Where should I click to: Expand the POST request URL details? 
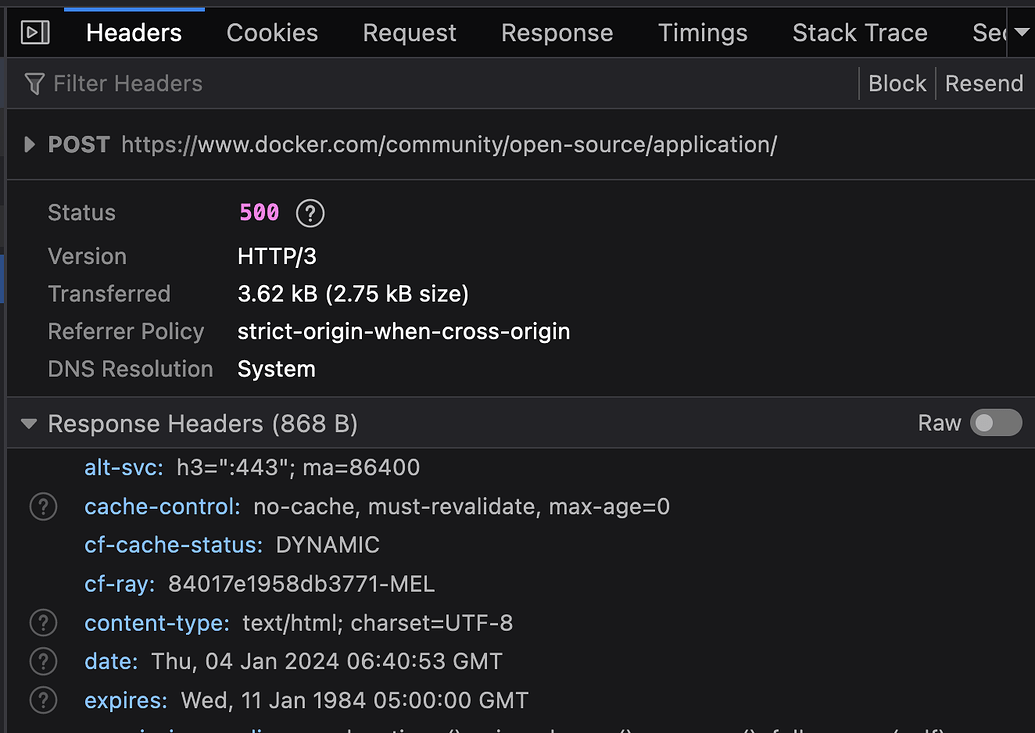coord(29,145)
